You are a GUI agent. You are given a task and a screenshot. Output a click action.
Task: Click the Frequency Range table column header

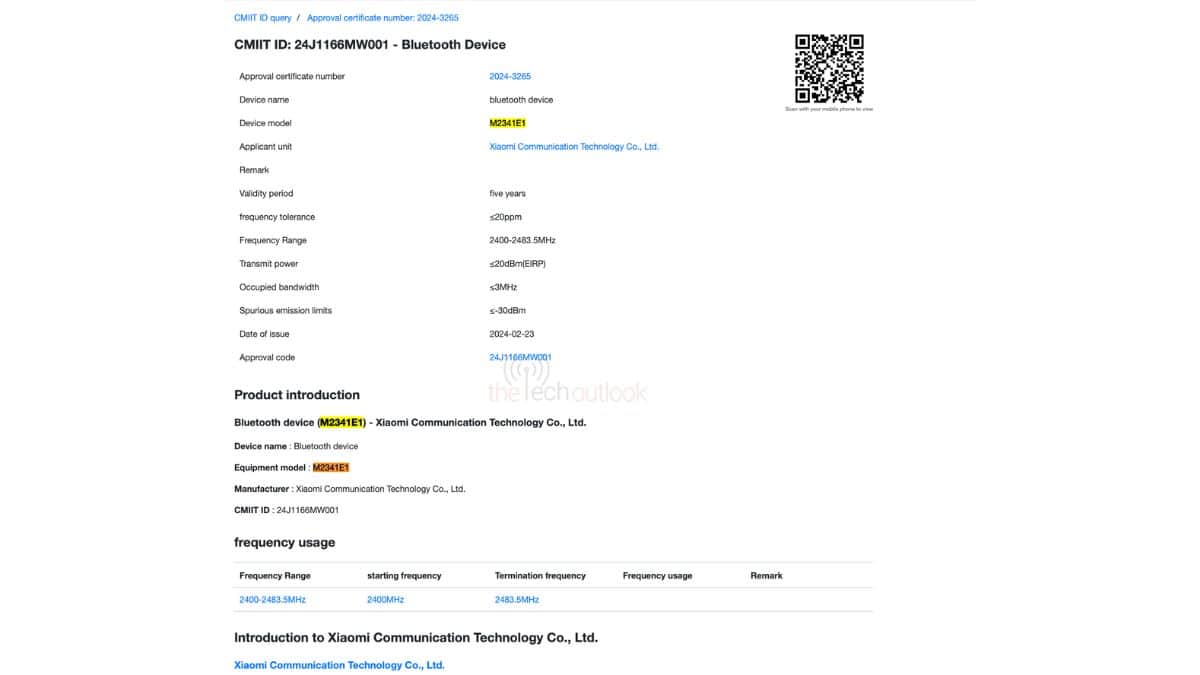[x=275, y=575]
